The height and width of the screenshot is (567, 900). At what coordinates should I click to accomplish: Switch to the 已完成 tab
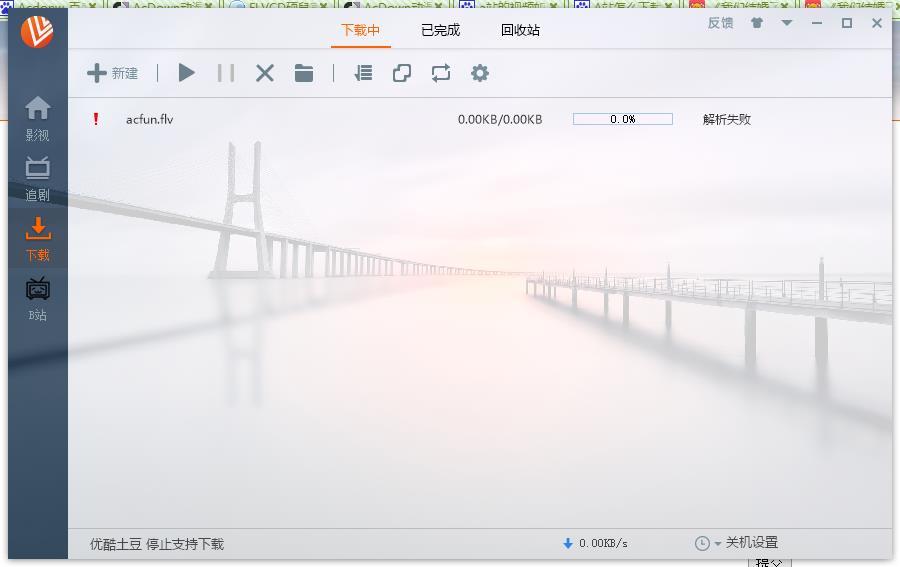tap(440, 30)
